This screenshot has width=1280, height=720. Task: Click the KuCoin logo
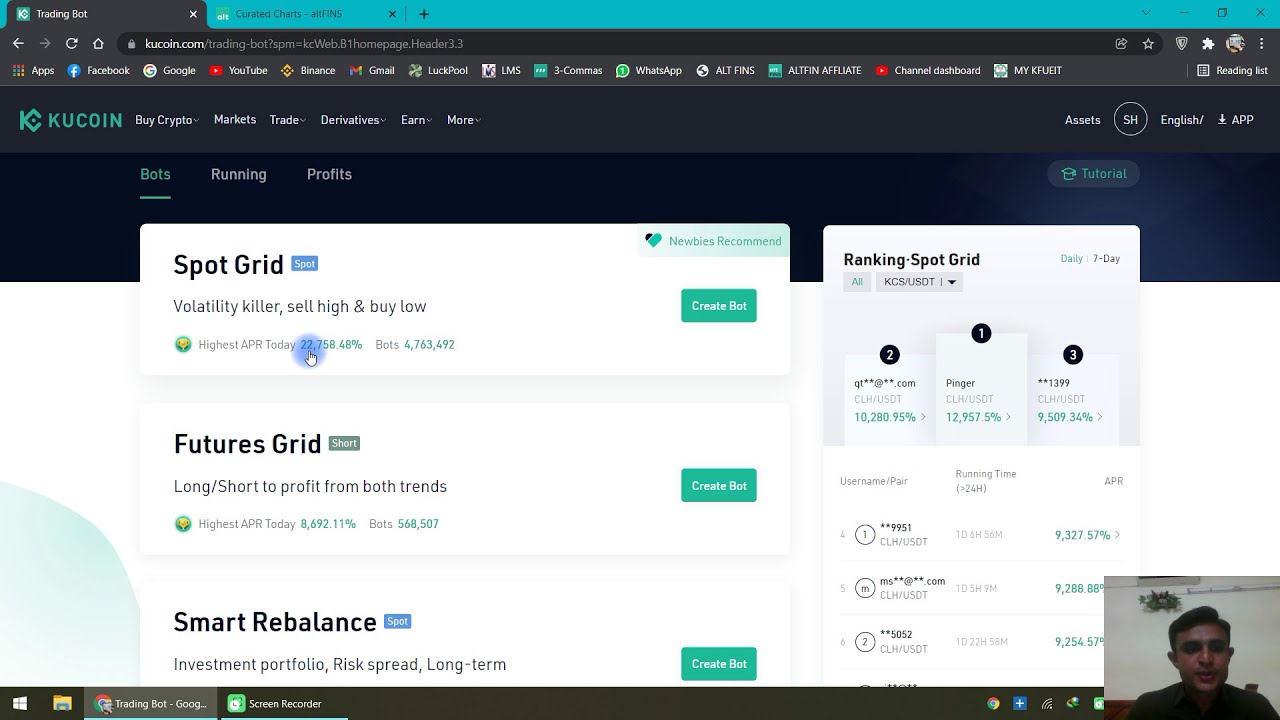coord(70,120)
